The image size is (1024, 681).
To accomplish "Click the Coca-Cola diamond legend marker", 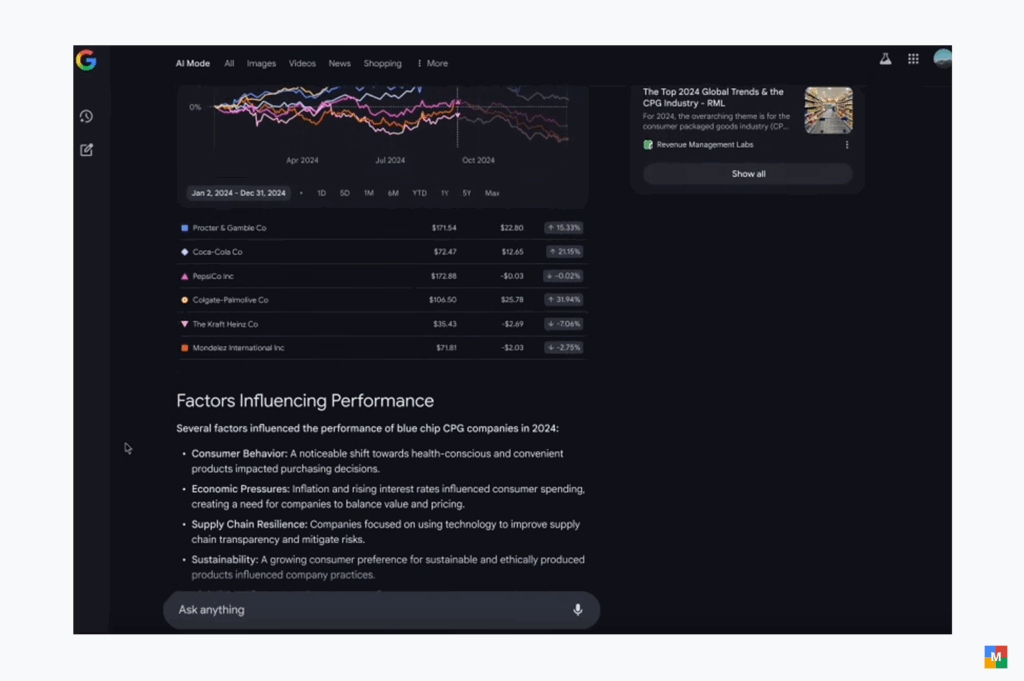I will 184,252.
